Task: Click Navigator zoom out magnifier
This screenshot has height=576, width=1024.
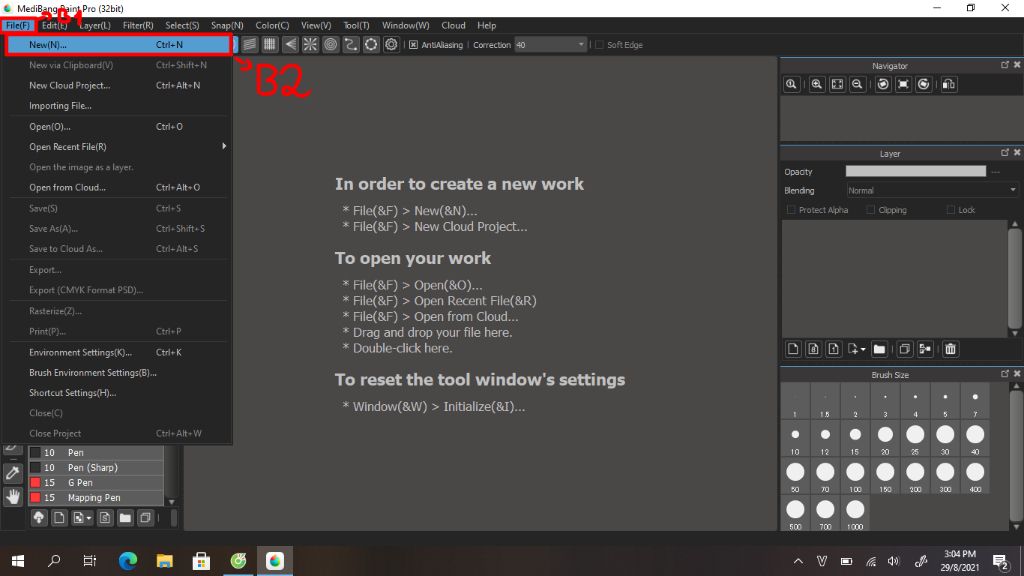Action: (857, 84)
